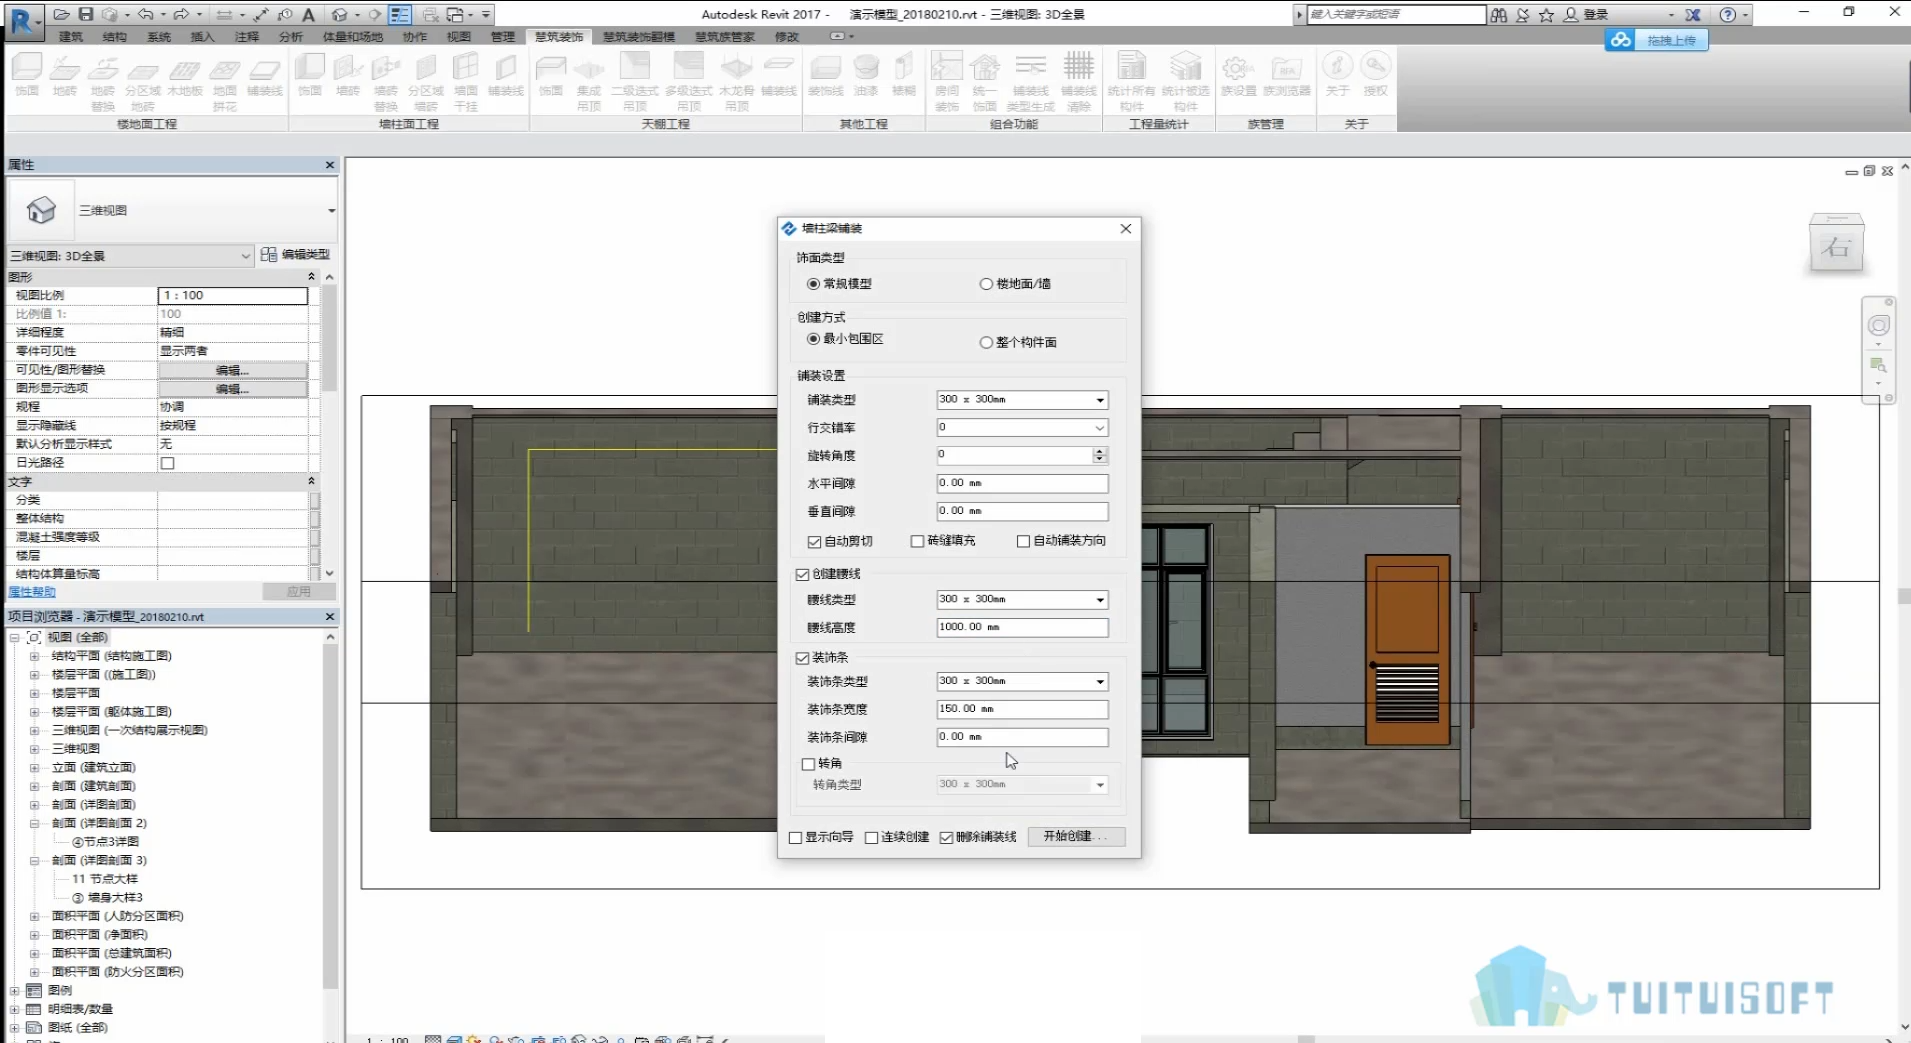
Task: Click the Open folder icon in quick access toolbar
Action: pos(61,14)
